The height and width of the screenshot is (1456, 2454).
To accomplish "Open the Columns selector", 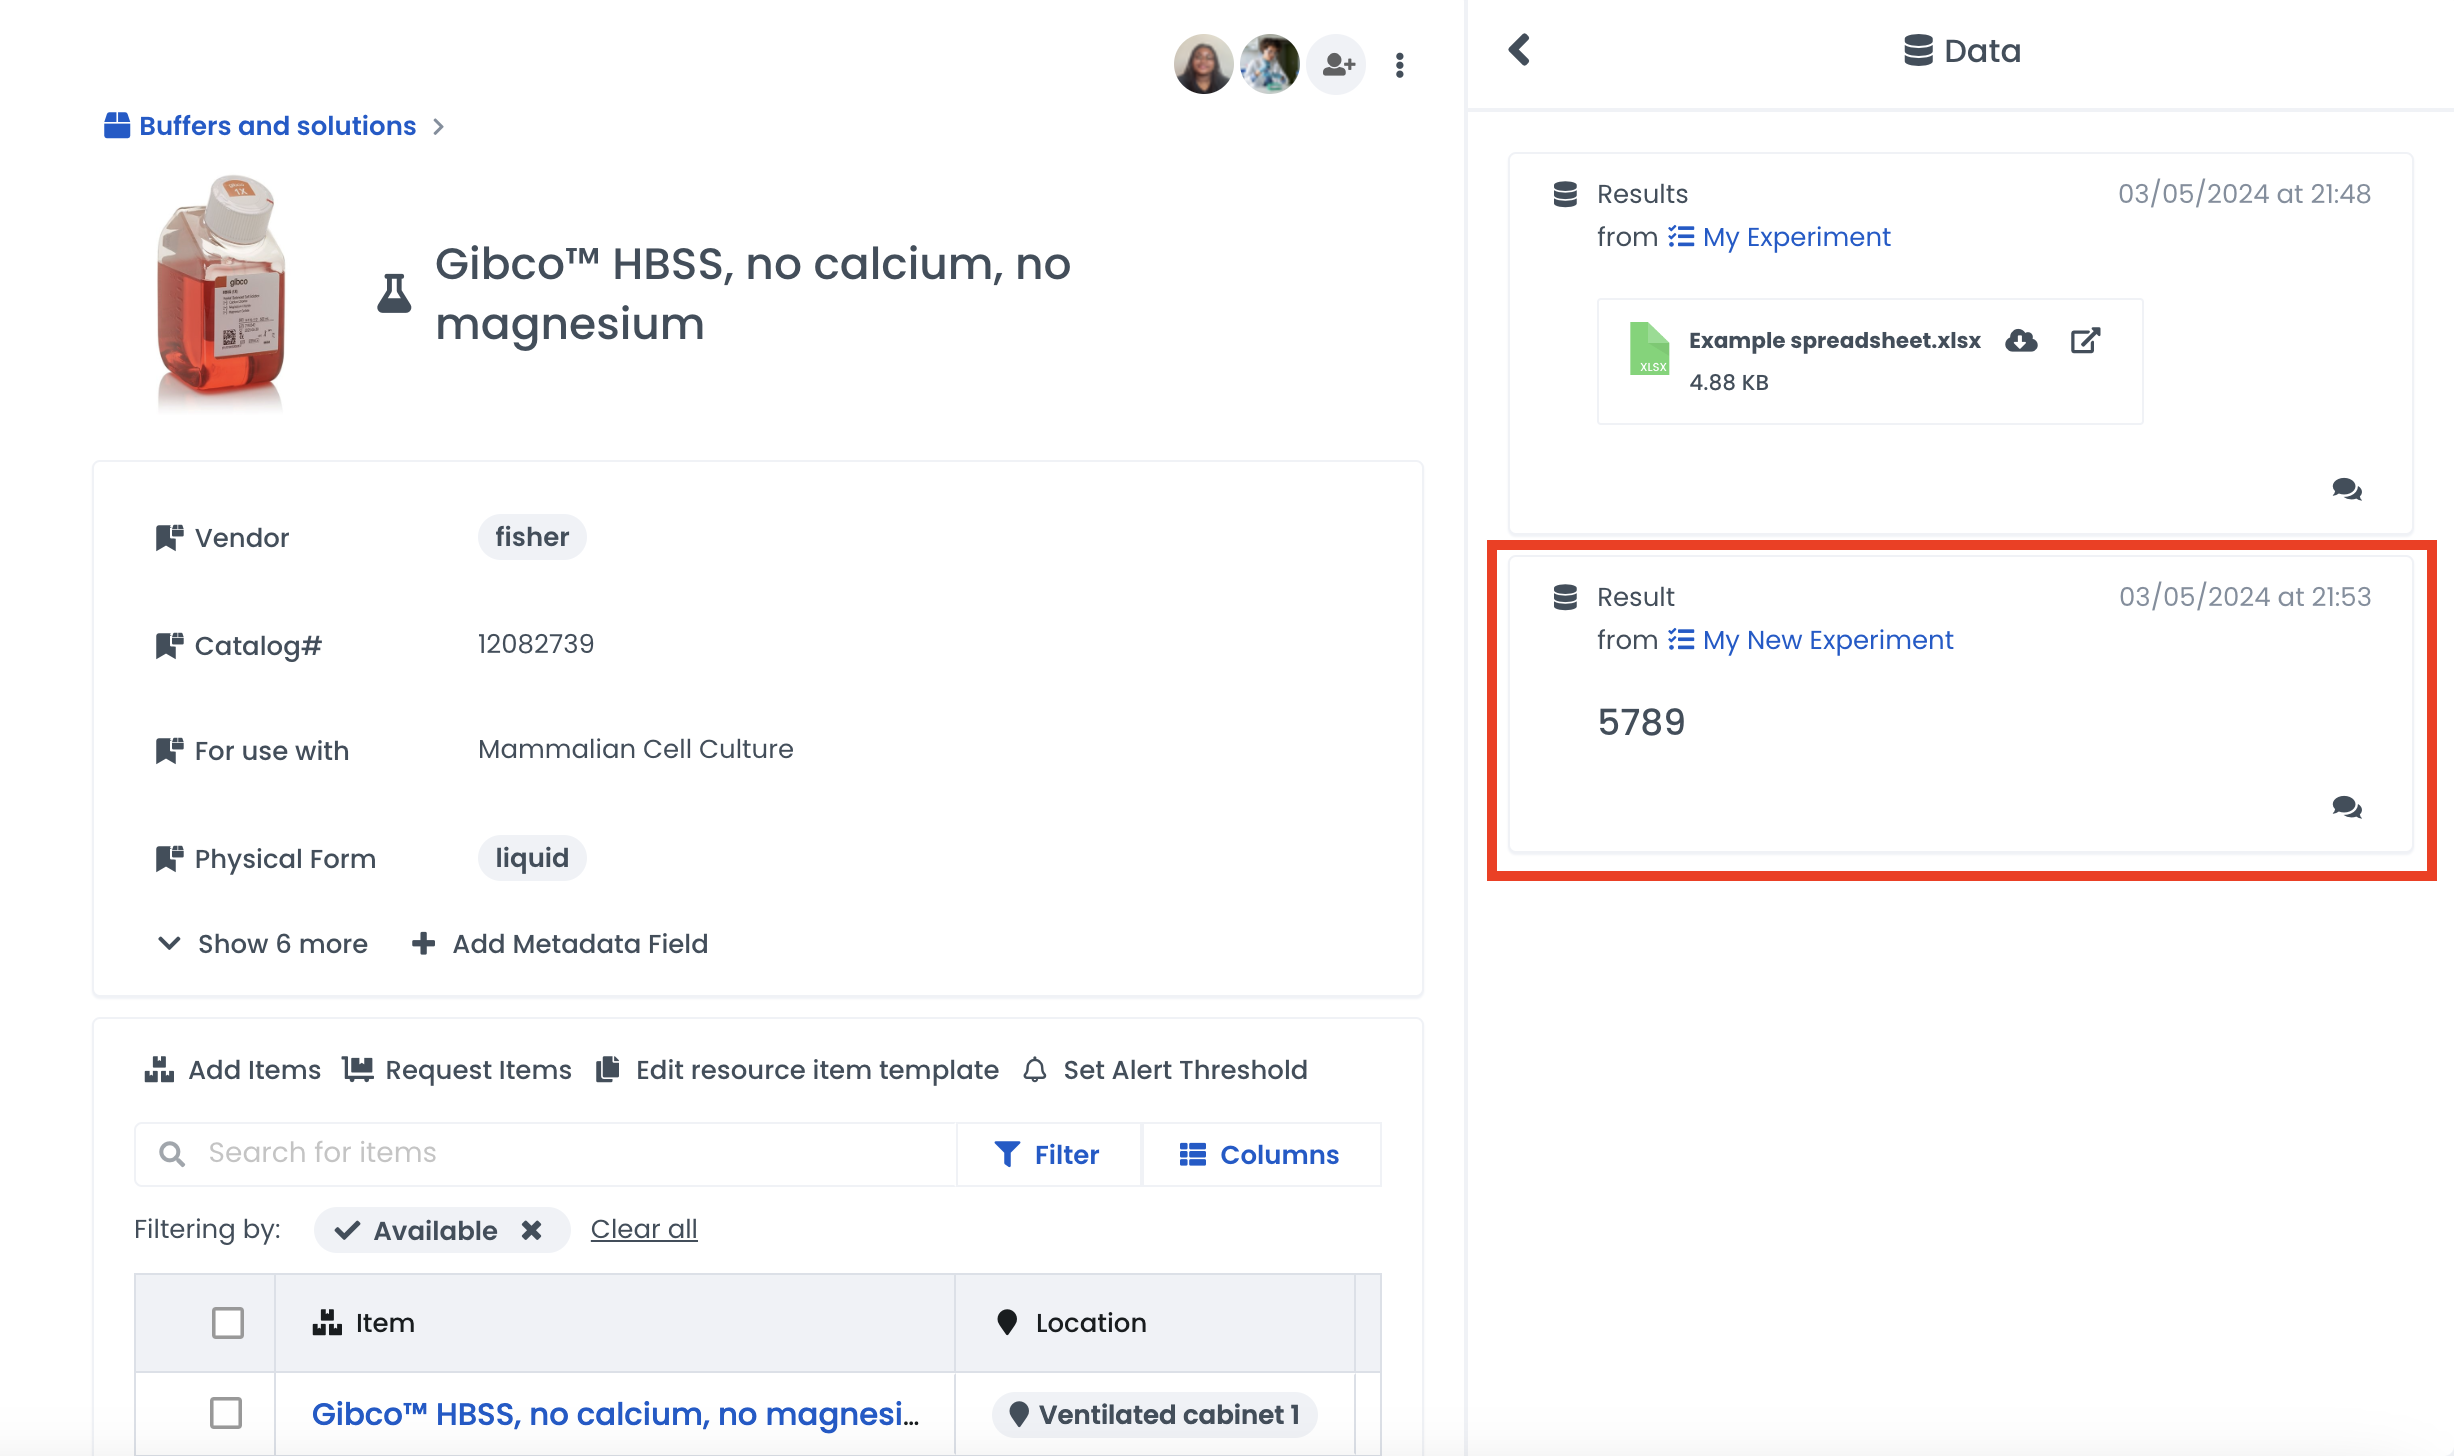I will point(1259,1155).
